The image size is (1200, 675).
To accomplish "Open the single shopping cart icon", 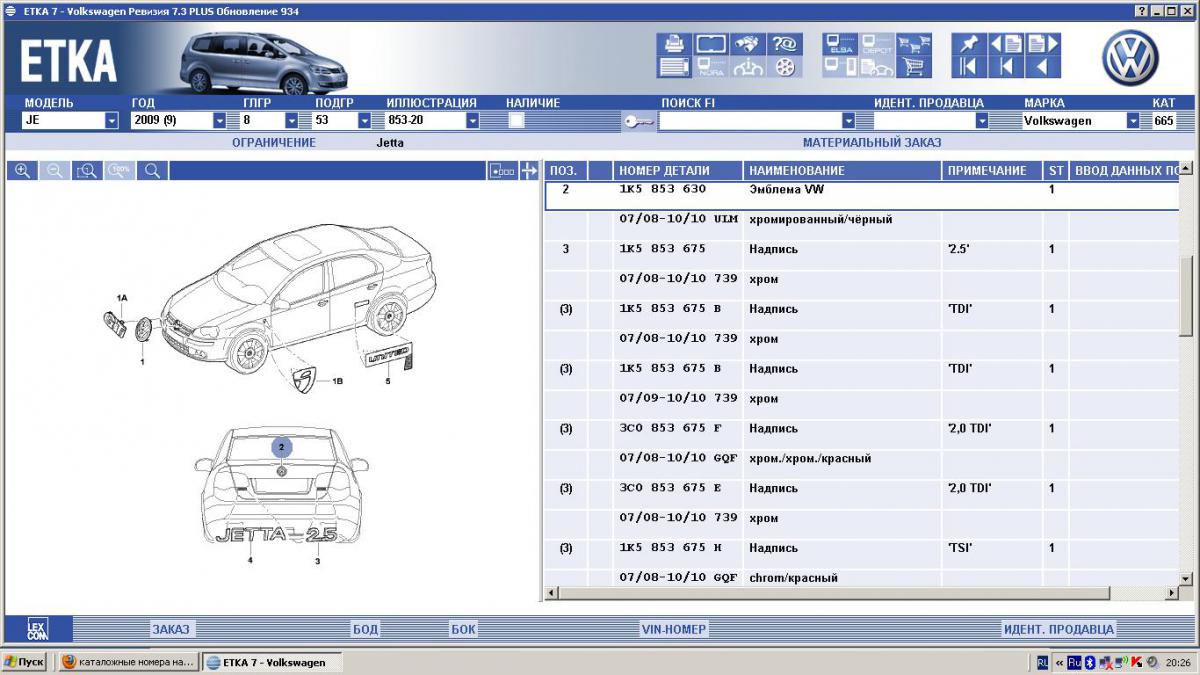I will 912,67.
